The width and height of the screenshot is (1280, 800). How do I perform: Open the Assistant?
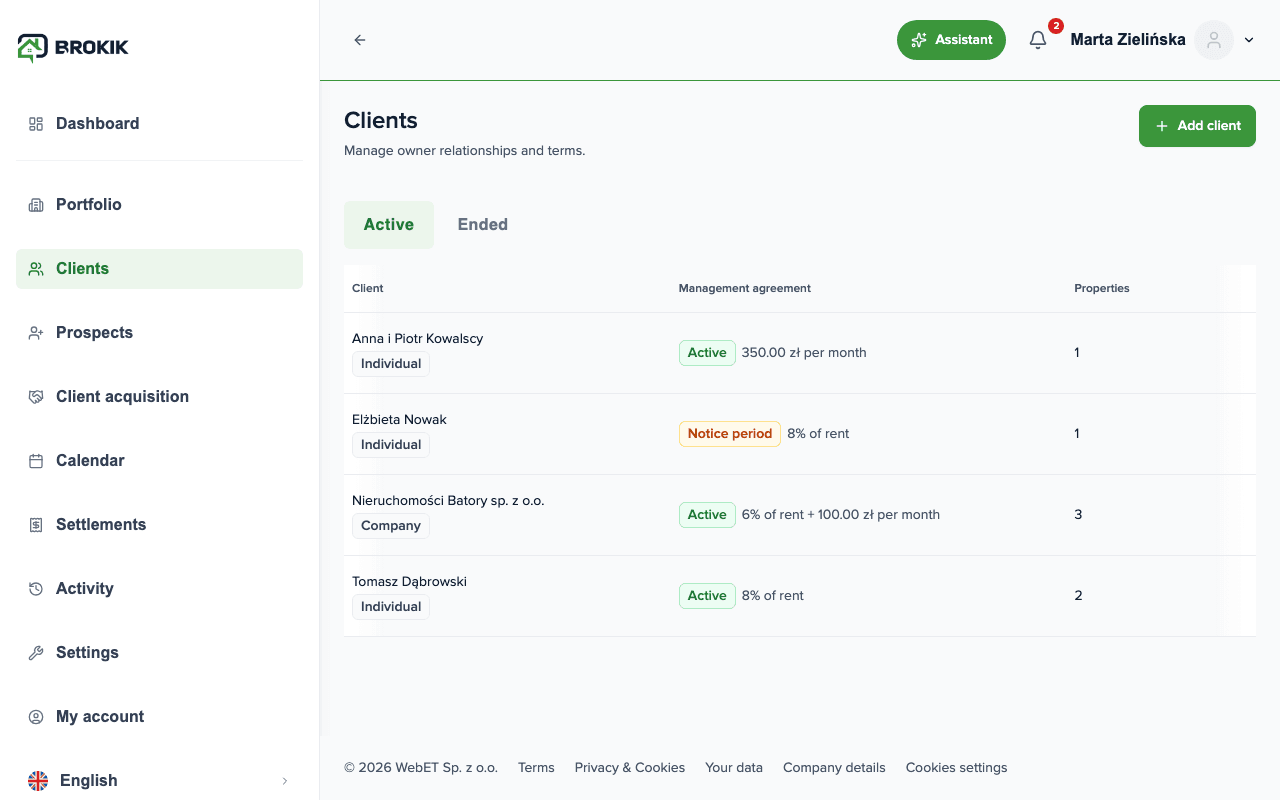[951, 40]
